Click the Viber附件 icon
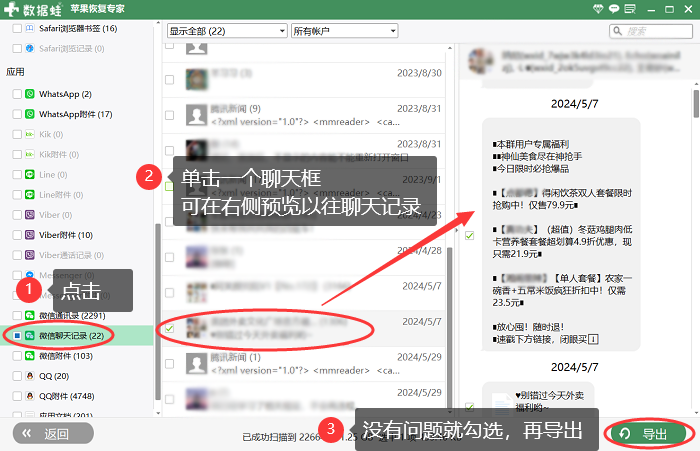 [29, 234]
